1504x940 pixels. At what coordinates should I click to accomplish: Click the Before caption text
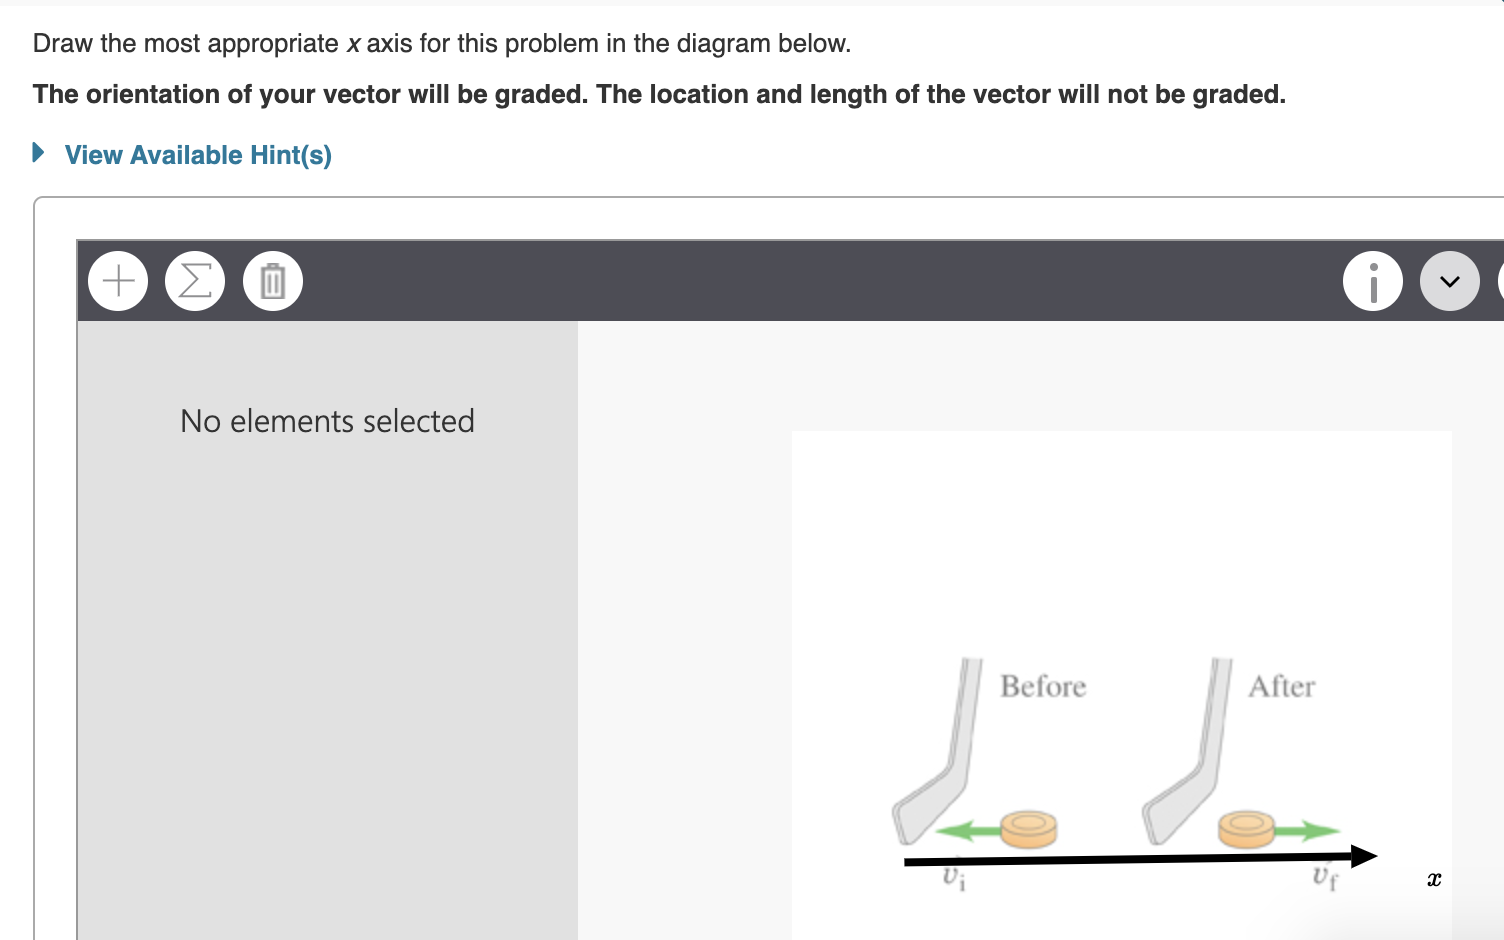(1043, 686)
